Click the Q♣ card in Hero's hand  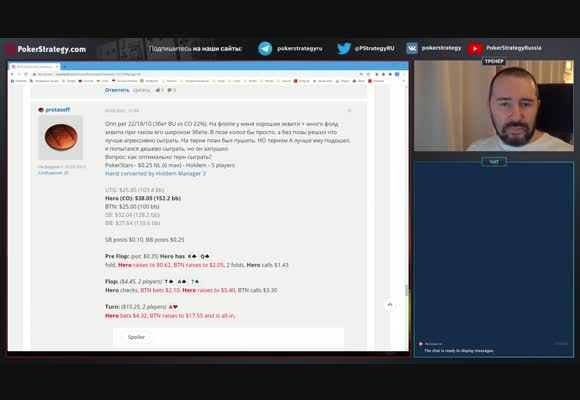tap(205, 256)
